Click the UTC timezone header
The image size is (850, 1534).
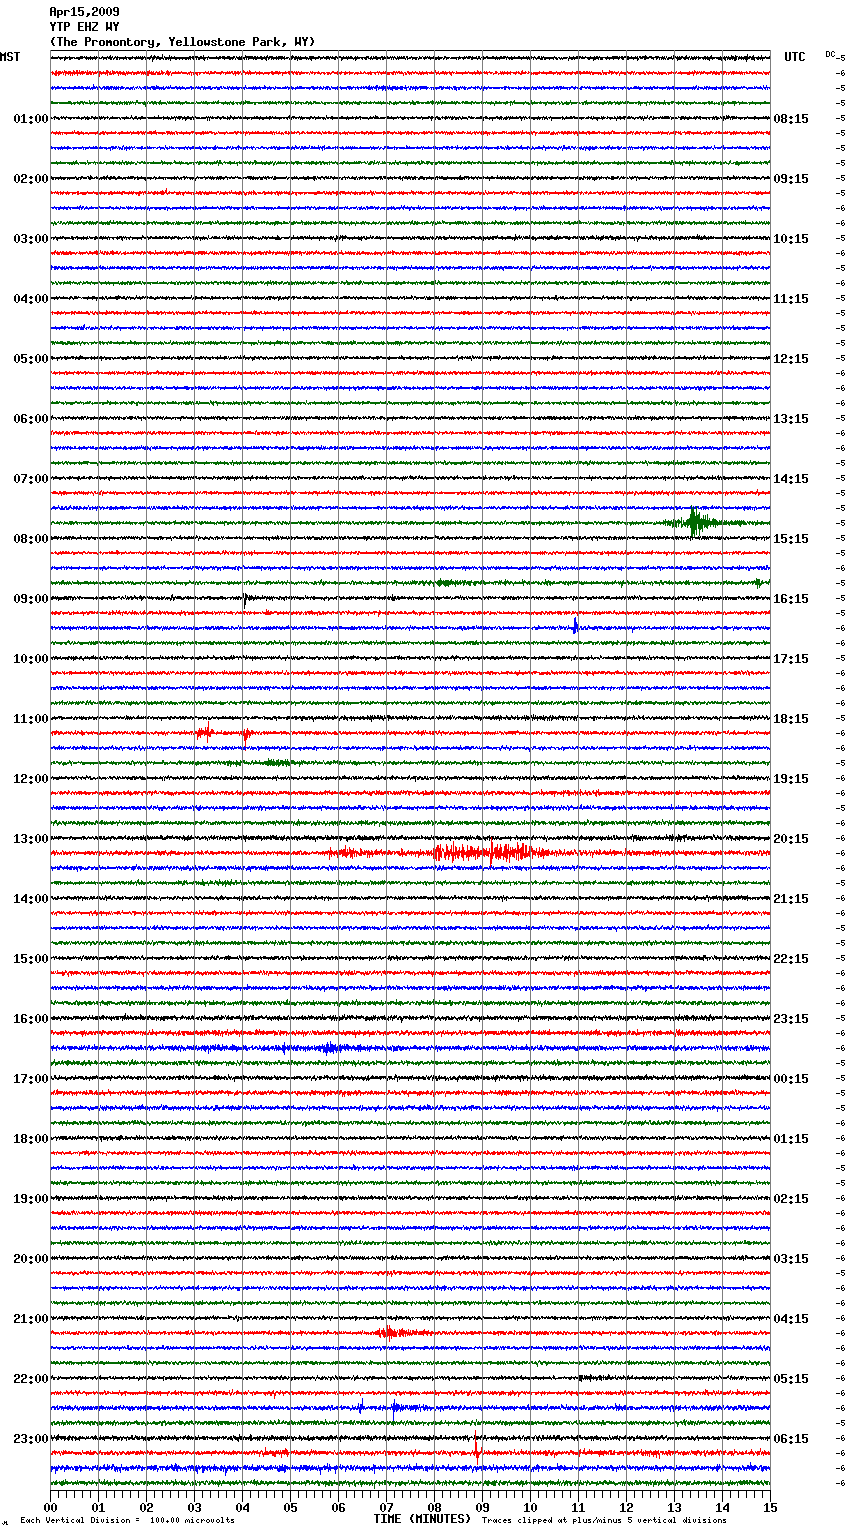click(795, 57)
